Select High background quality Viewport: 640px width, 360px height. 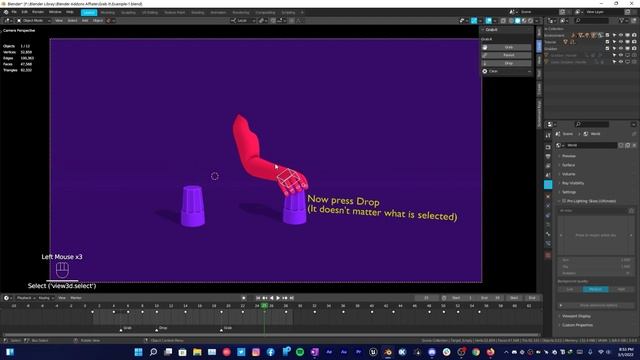click(x=621, y=289)
